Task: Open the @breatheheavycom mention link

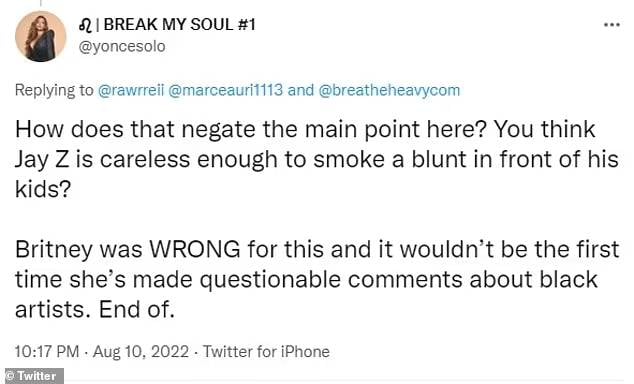Action: (x=389, y=90)
